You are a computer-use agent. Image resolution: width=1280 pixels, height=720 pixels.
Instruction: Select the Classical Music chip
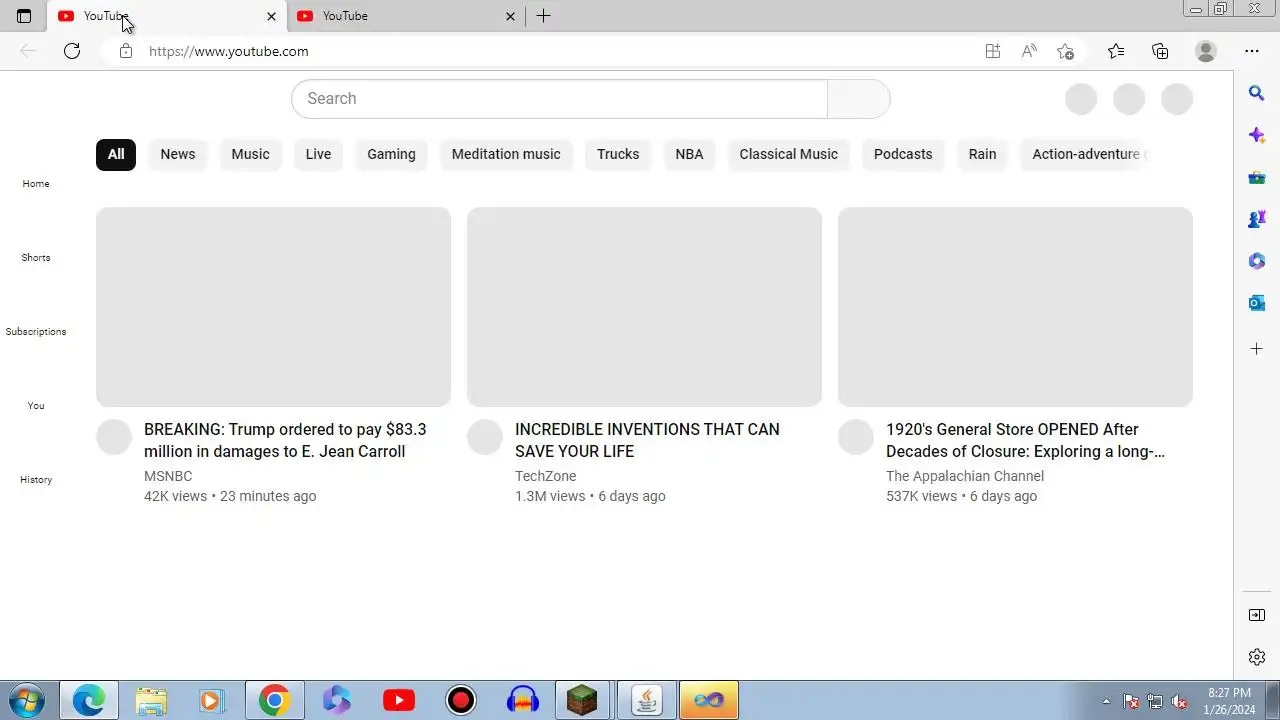click(x=789, y=154)
